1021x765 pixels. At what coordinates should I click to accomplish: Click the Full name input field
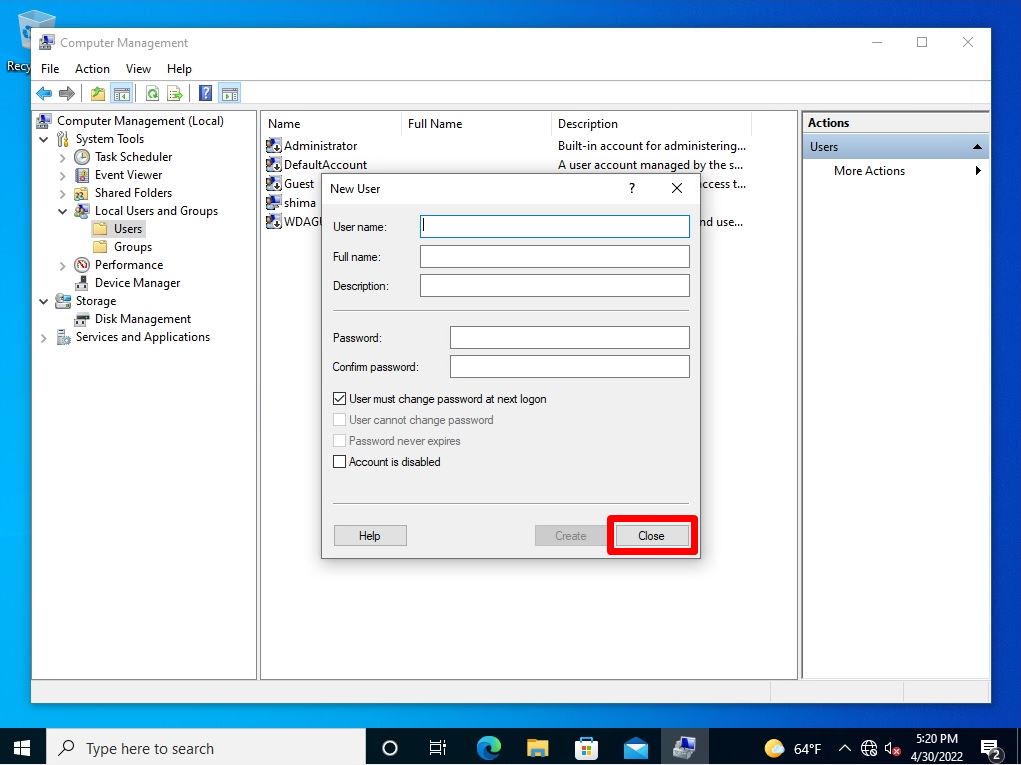(555, 257)
